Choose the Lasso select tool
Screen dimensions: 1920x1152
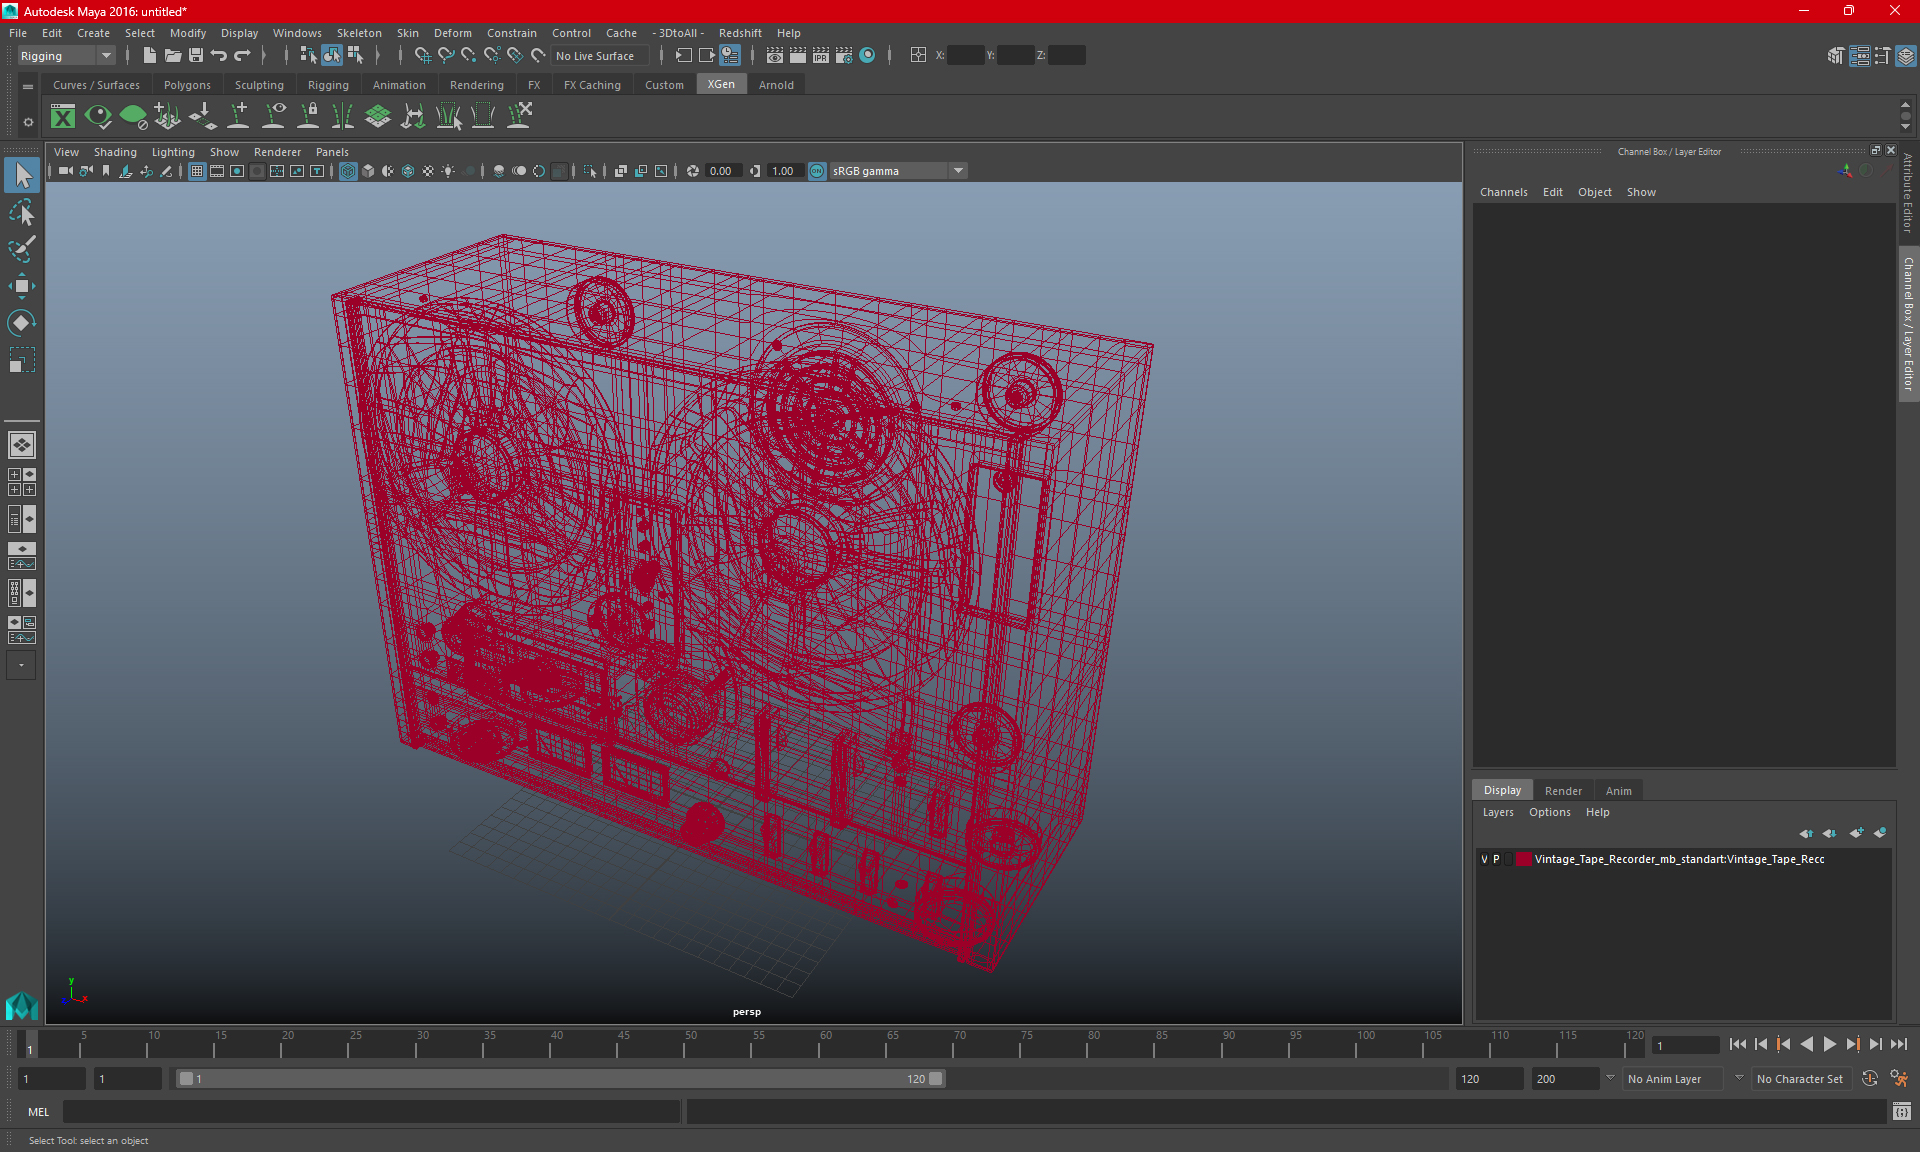[21, 212]
